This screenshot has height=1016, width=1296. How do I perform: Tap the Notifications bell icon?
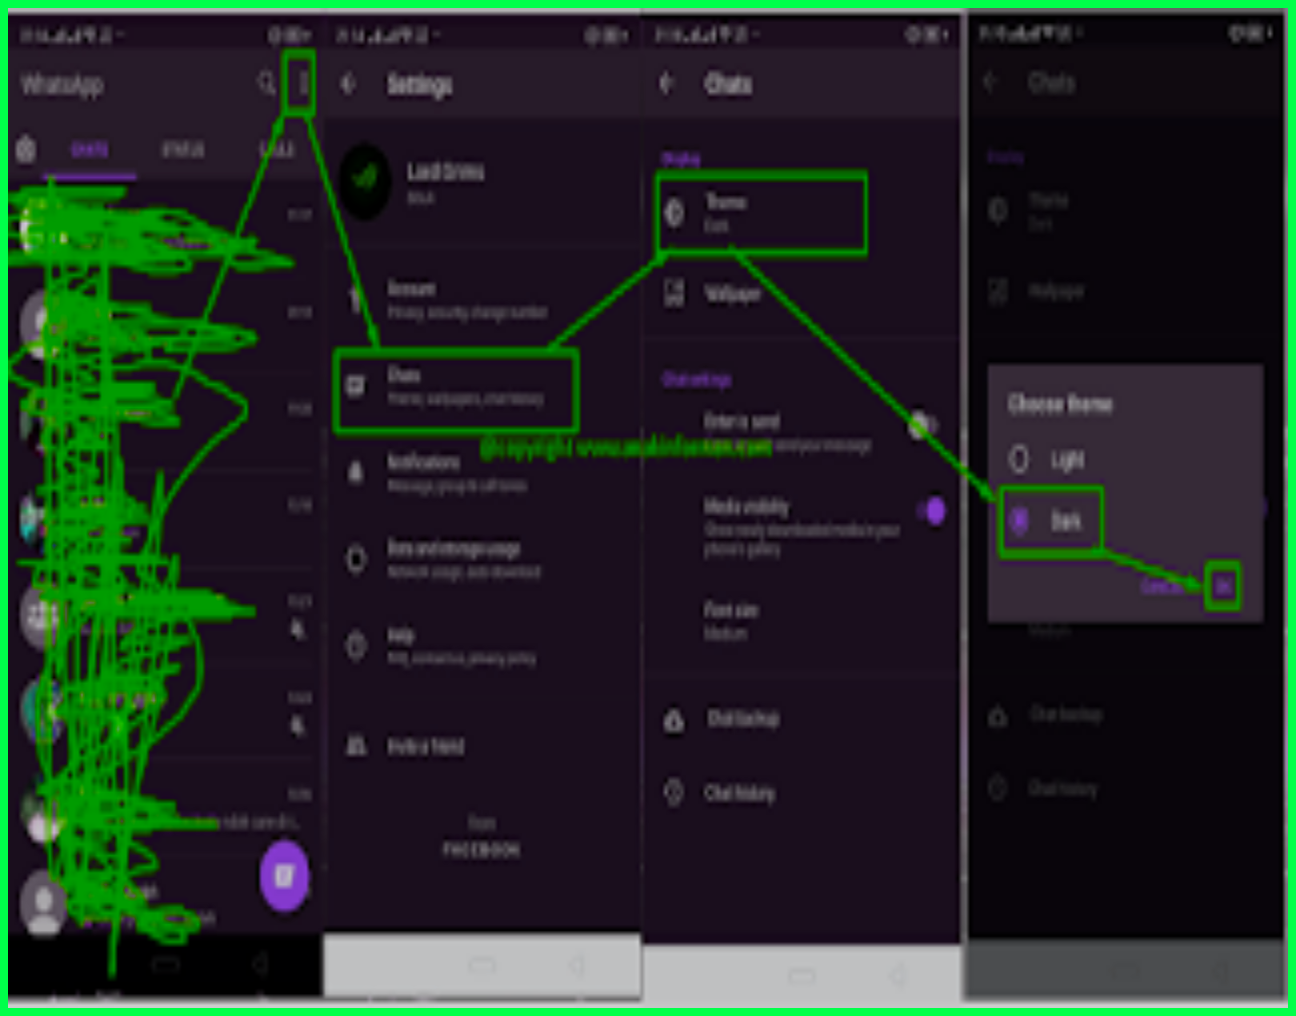click(355, 472)
